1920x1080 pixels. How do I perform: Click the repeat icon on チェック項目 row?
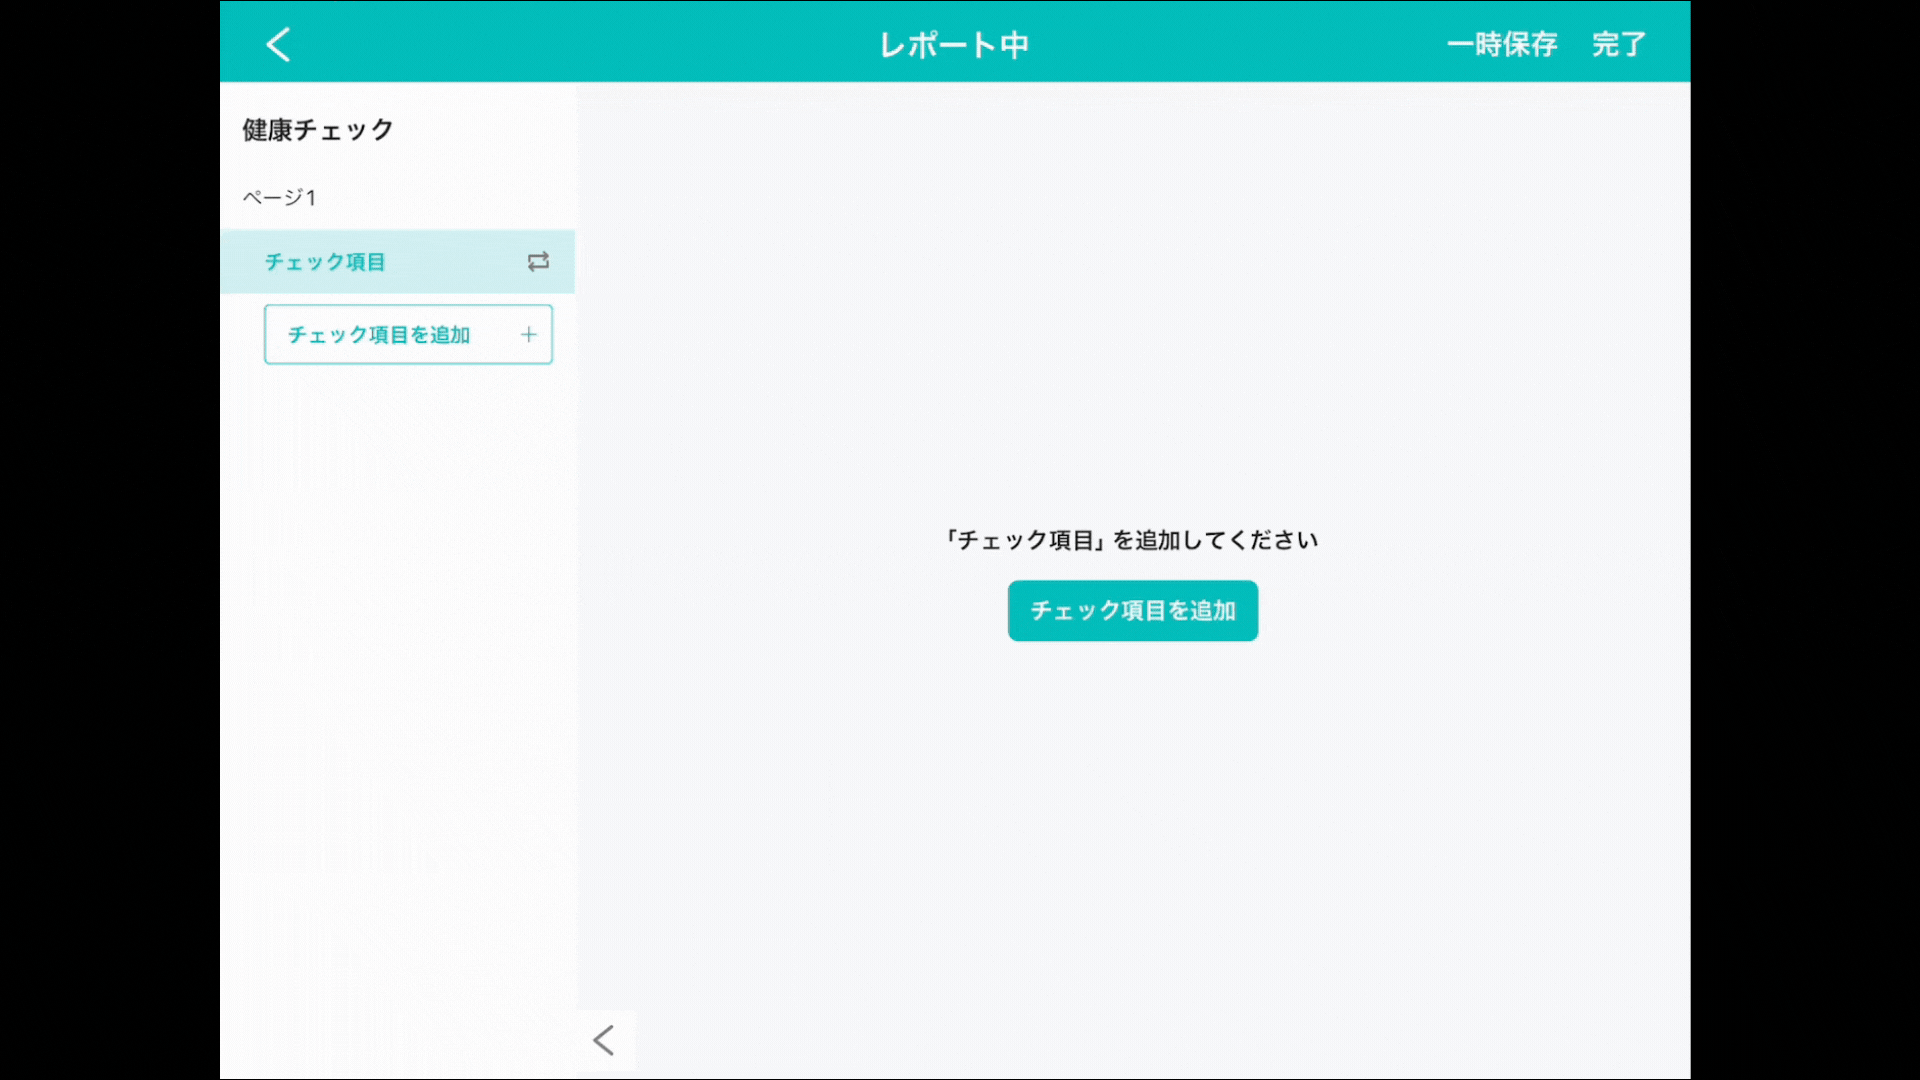[x=538, y=261]
